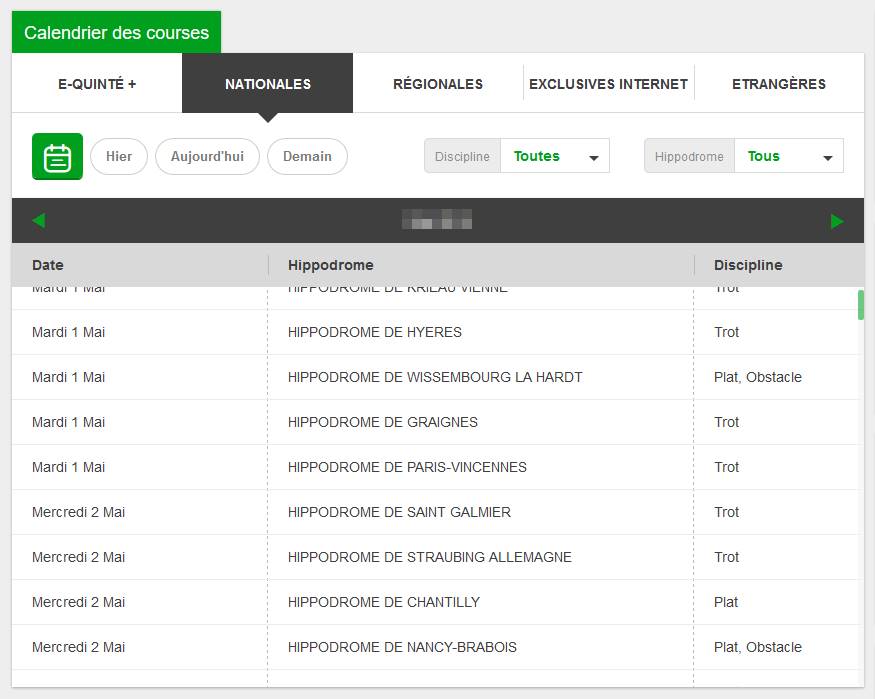Switch to the ETRANGÈRES tab

tap(779, 84)
